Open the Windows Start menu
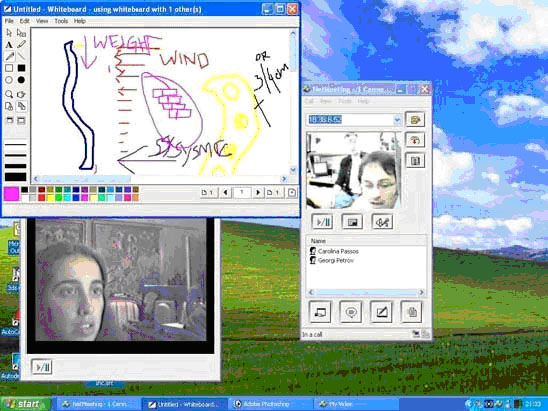This screenshot has height=411, width=548. 26,404
